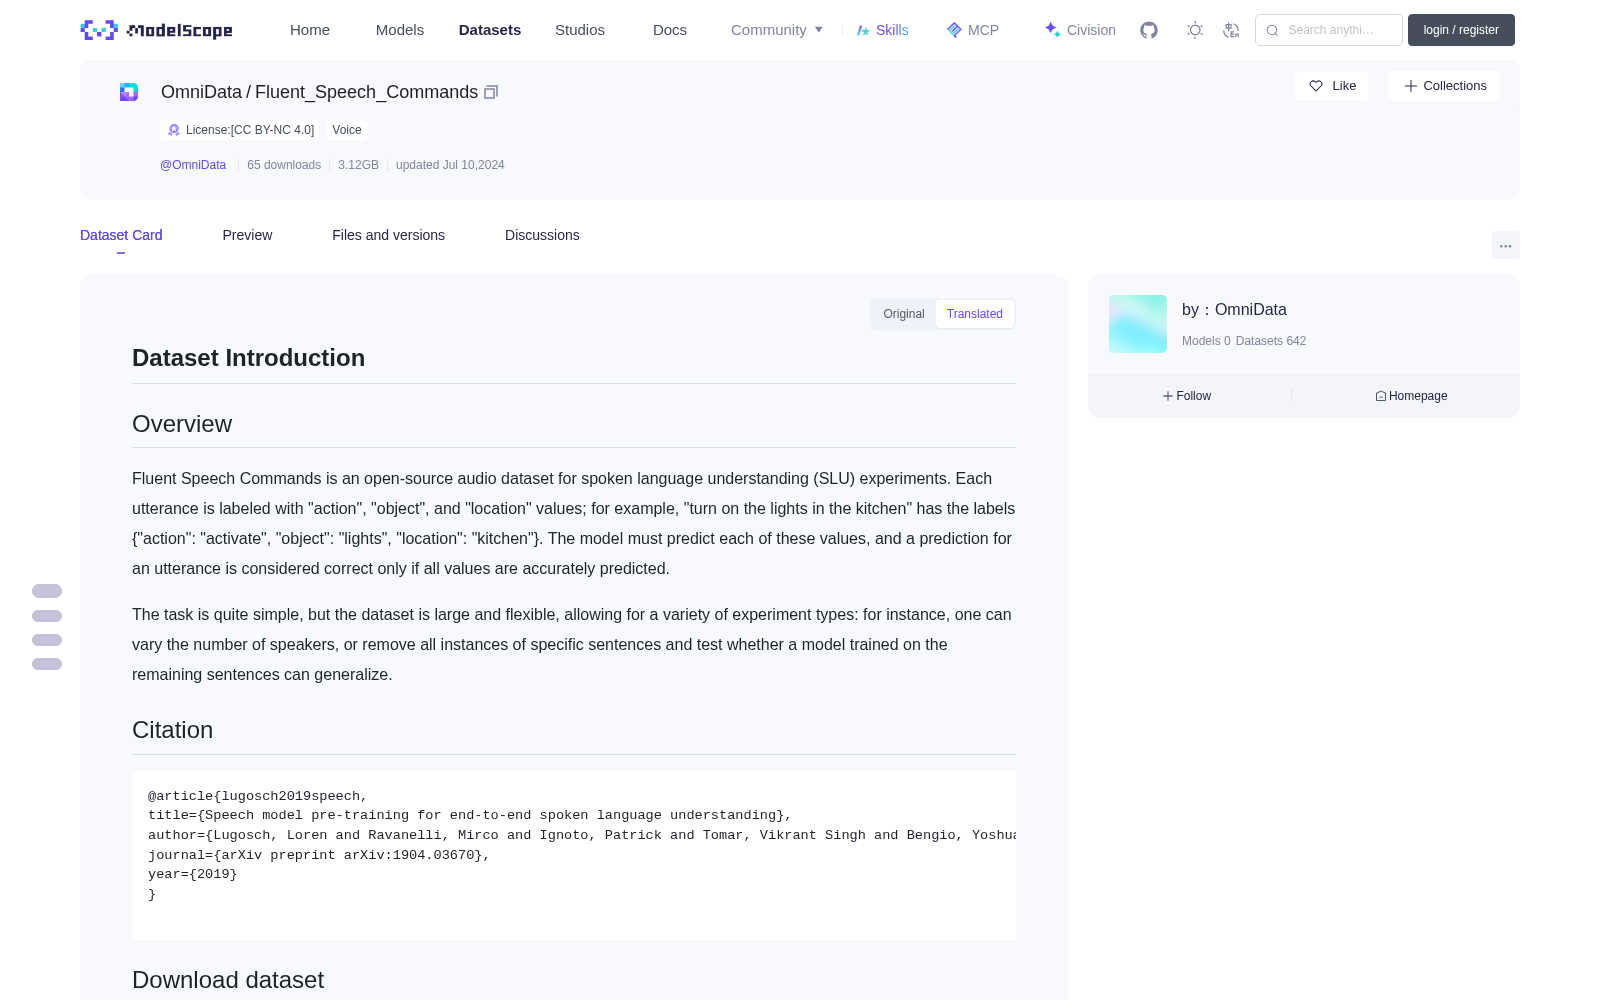Open the three-dots more options button
Image resolution: width=1600 pixels, height=1000 pixels.
tap(1506, 245)
